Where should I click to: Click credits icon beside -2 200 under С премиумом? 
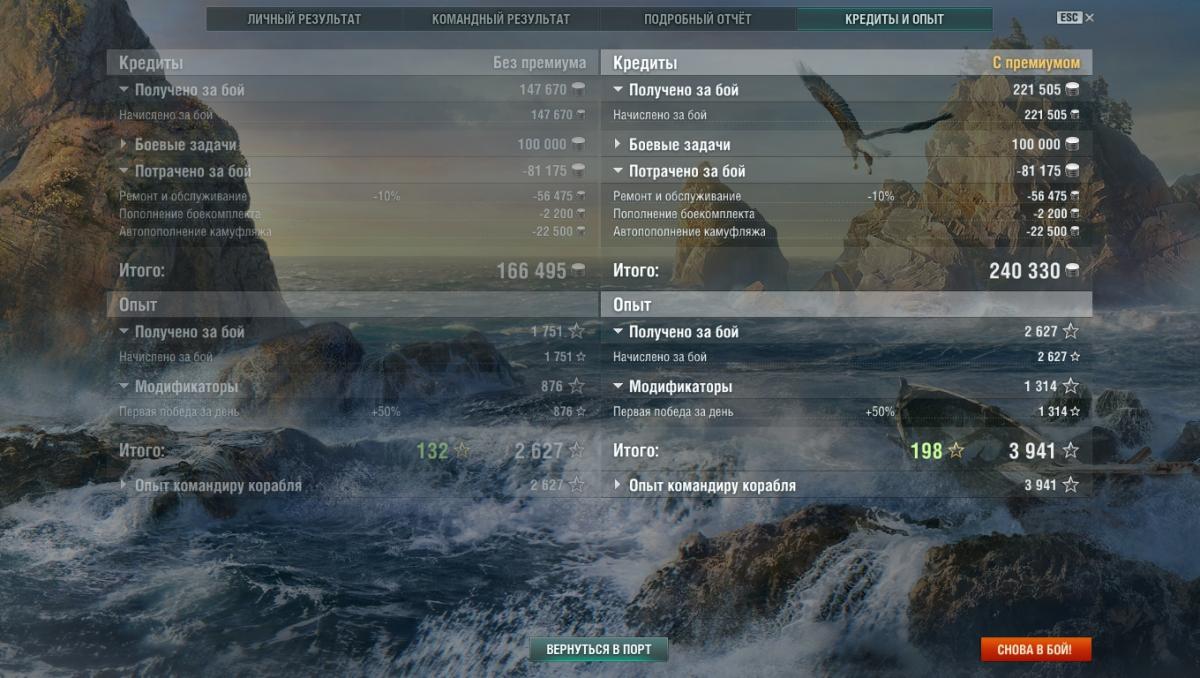click(1075, 214)
